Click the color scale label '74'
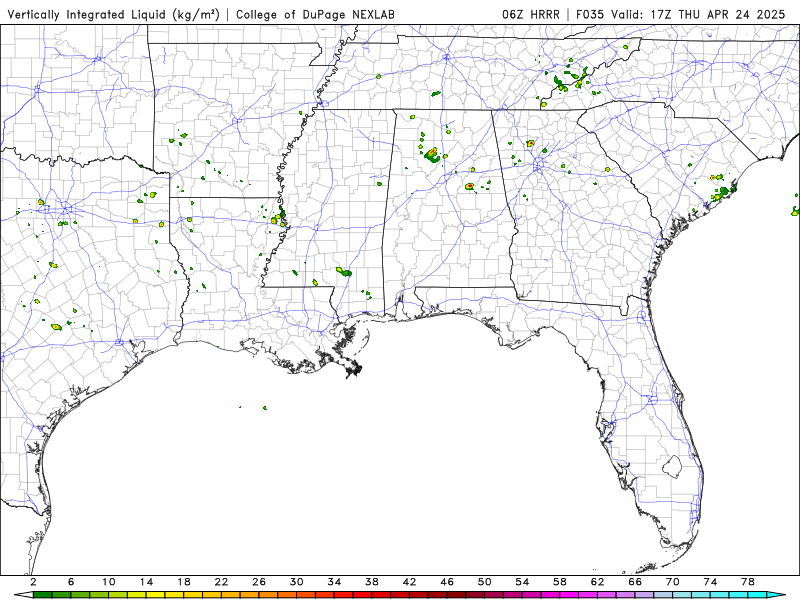Screen dimensions: 800x600 point(710,582)
